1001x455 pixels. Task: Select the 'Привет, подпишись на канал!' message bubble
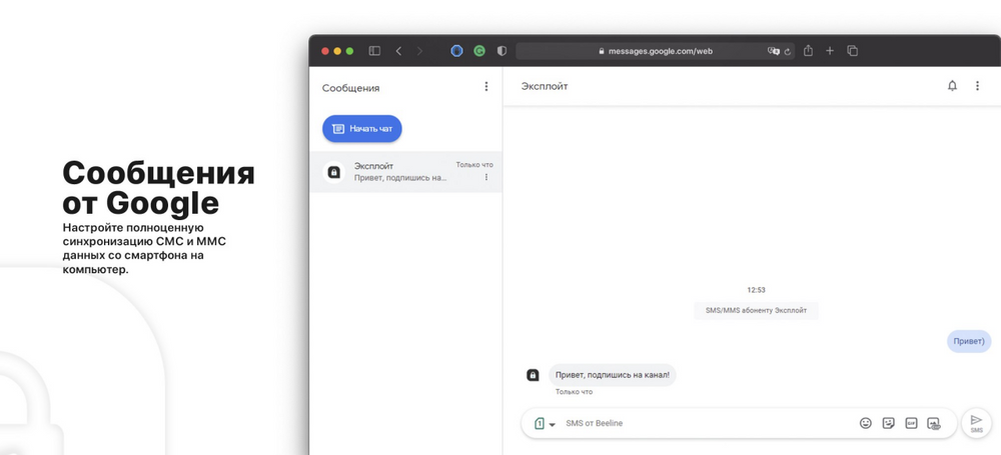[x=612, y=375]
